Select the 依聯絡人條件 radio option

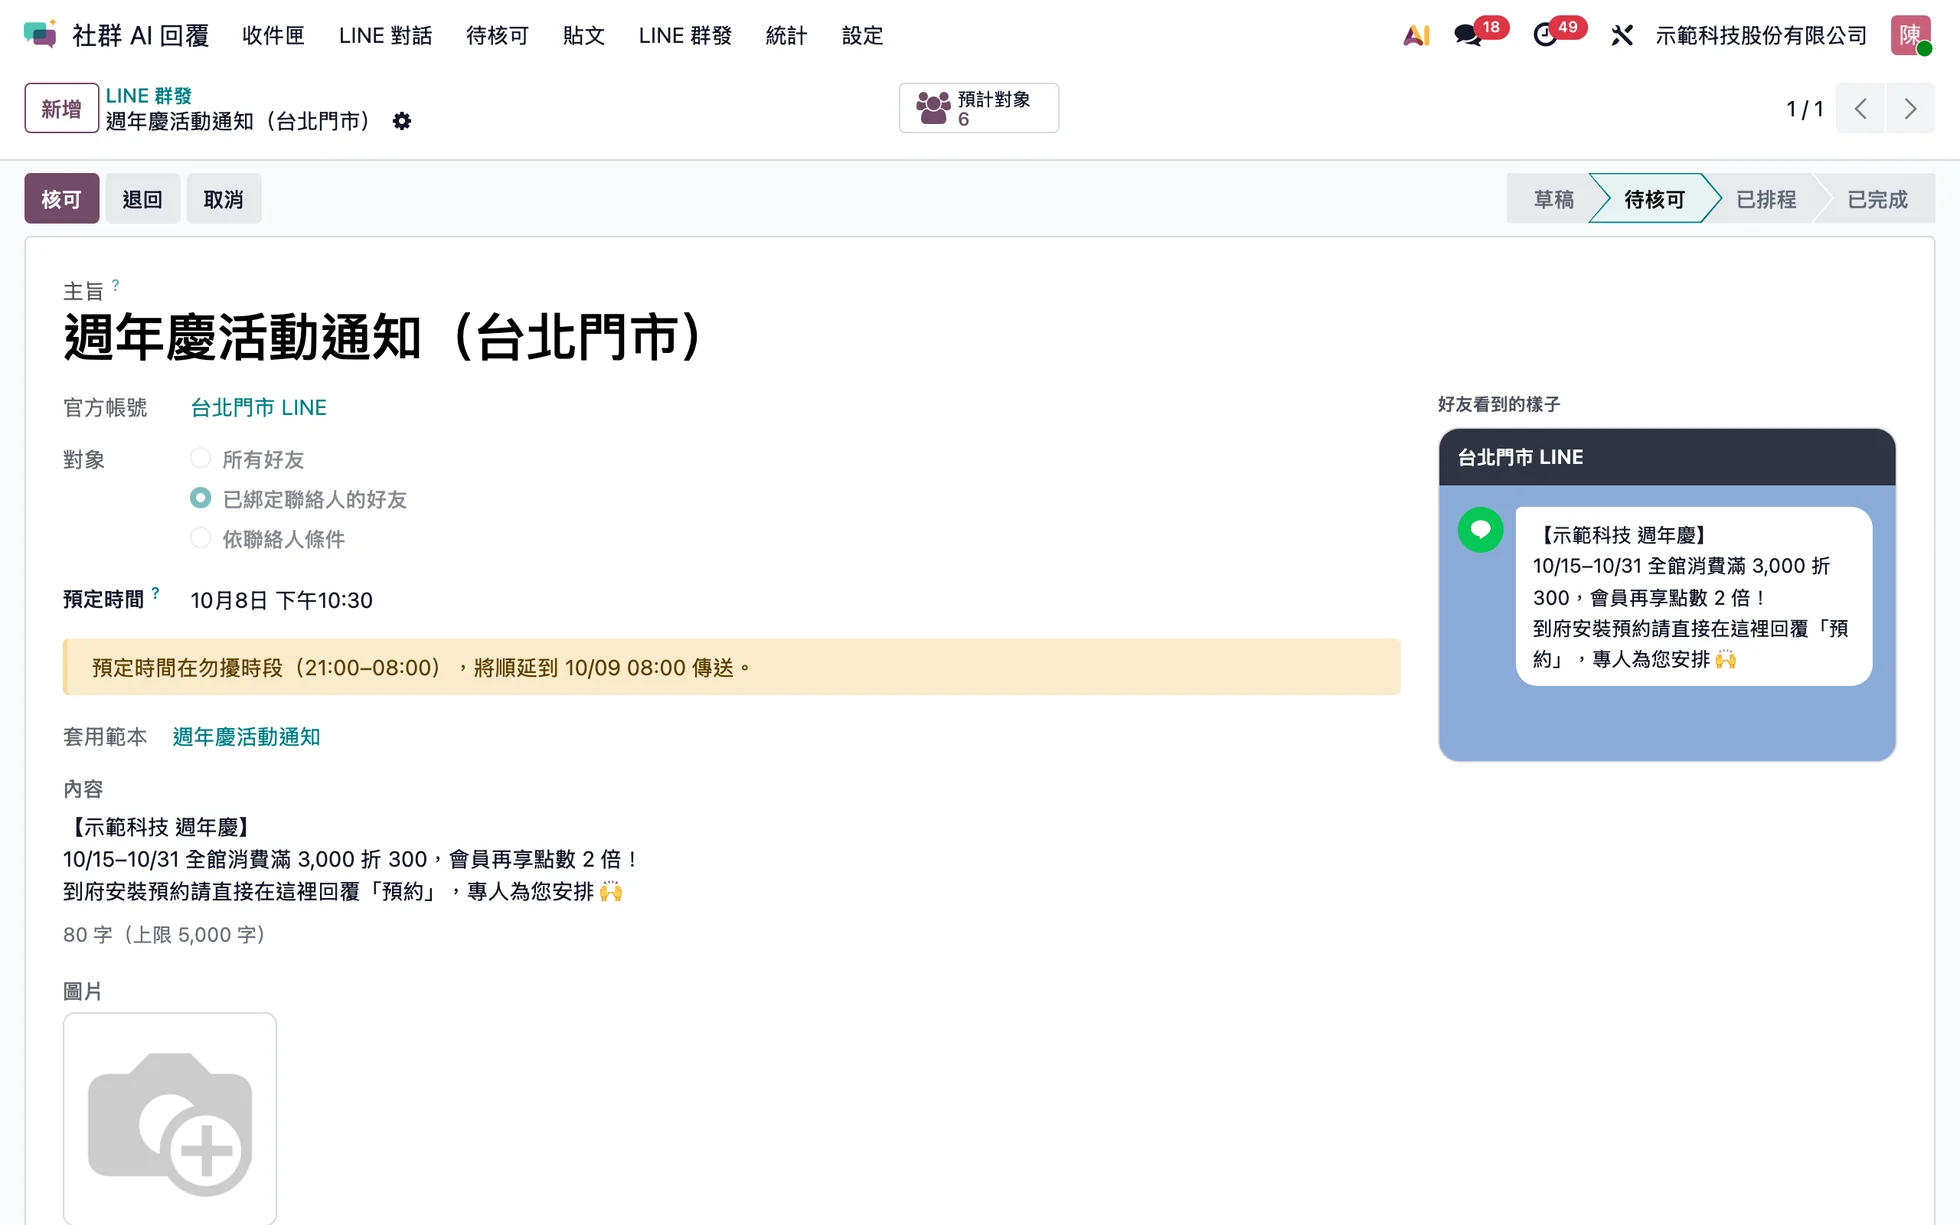coord(201,538)
